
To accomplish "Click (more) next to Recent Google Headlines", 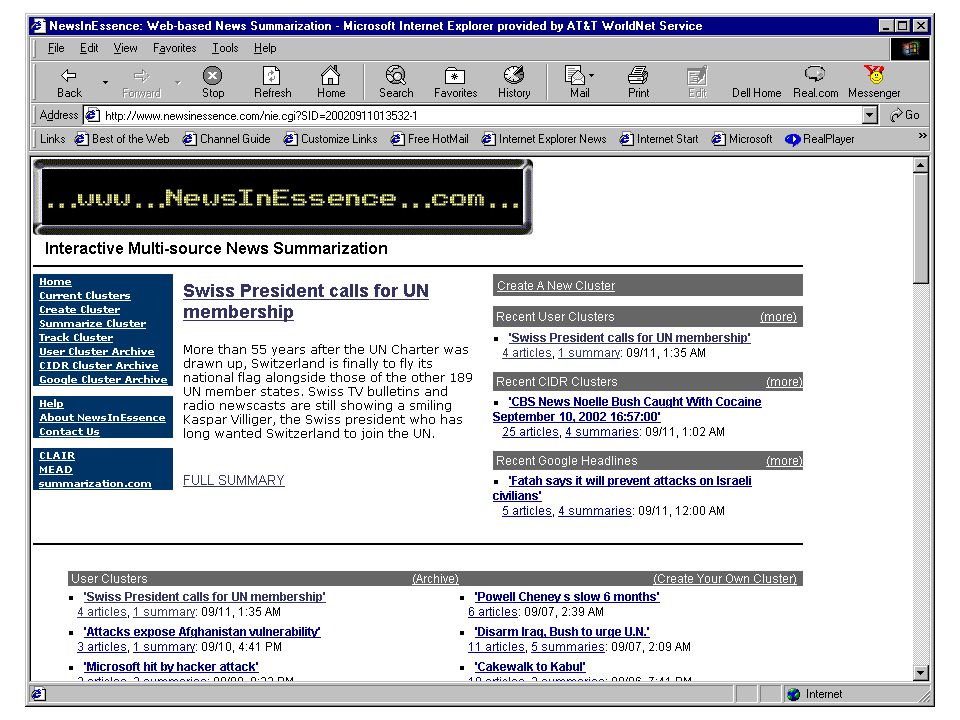I will tap(784, 460).
